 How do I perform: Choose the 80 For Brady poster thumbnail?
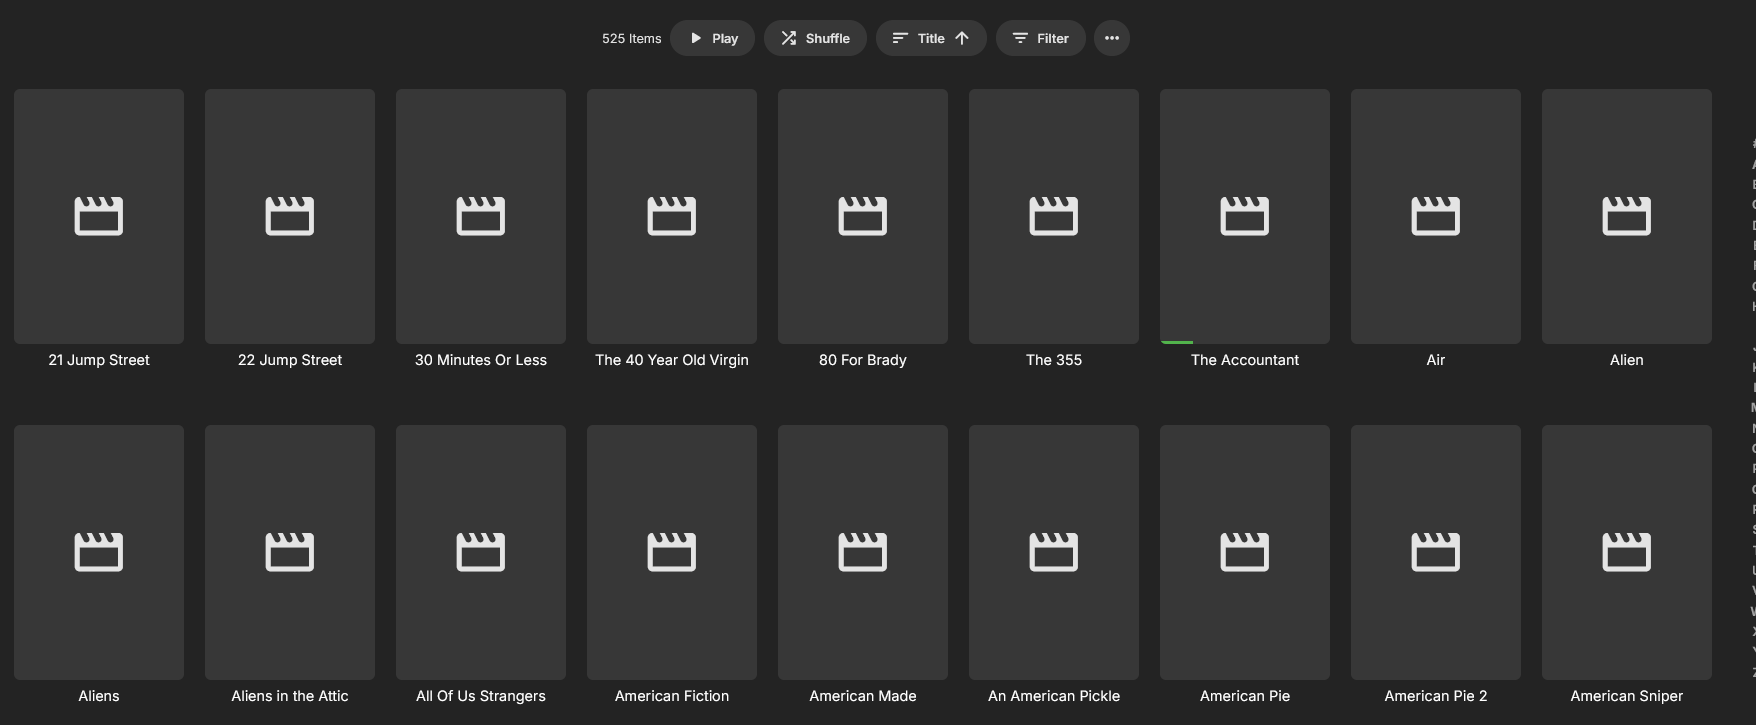[x=863, y=216]
